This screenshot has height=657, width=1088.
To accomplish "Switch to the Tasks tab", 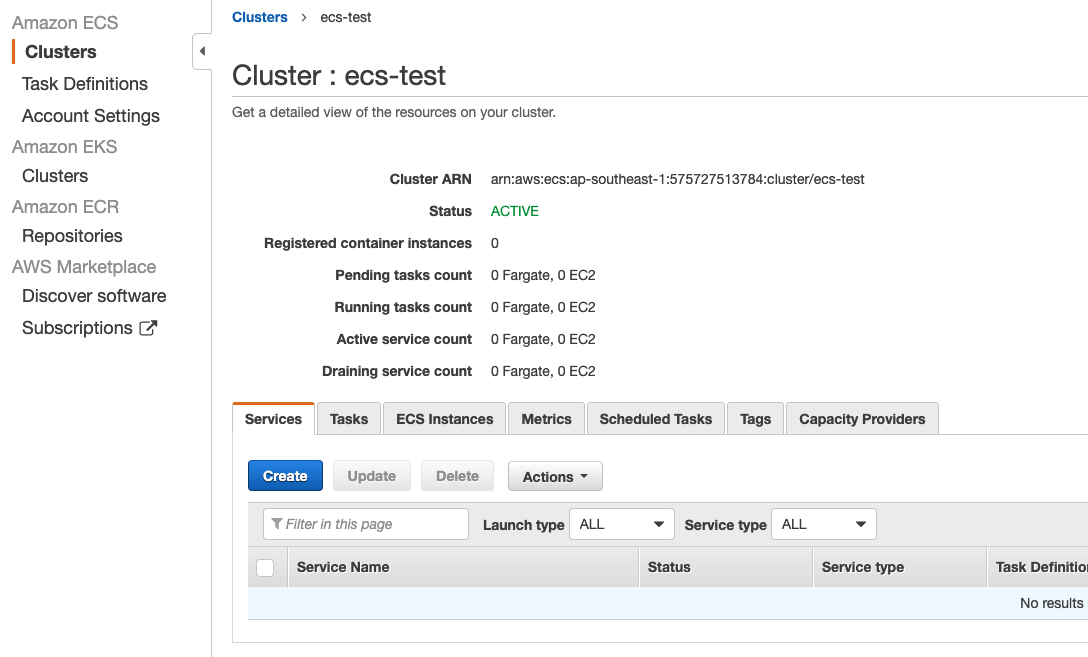I will (x=348, y=418).
